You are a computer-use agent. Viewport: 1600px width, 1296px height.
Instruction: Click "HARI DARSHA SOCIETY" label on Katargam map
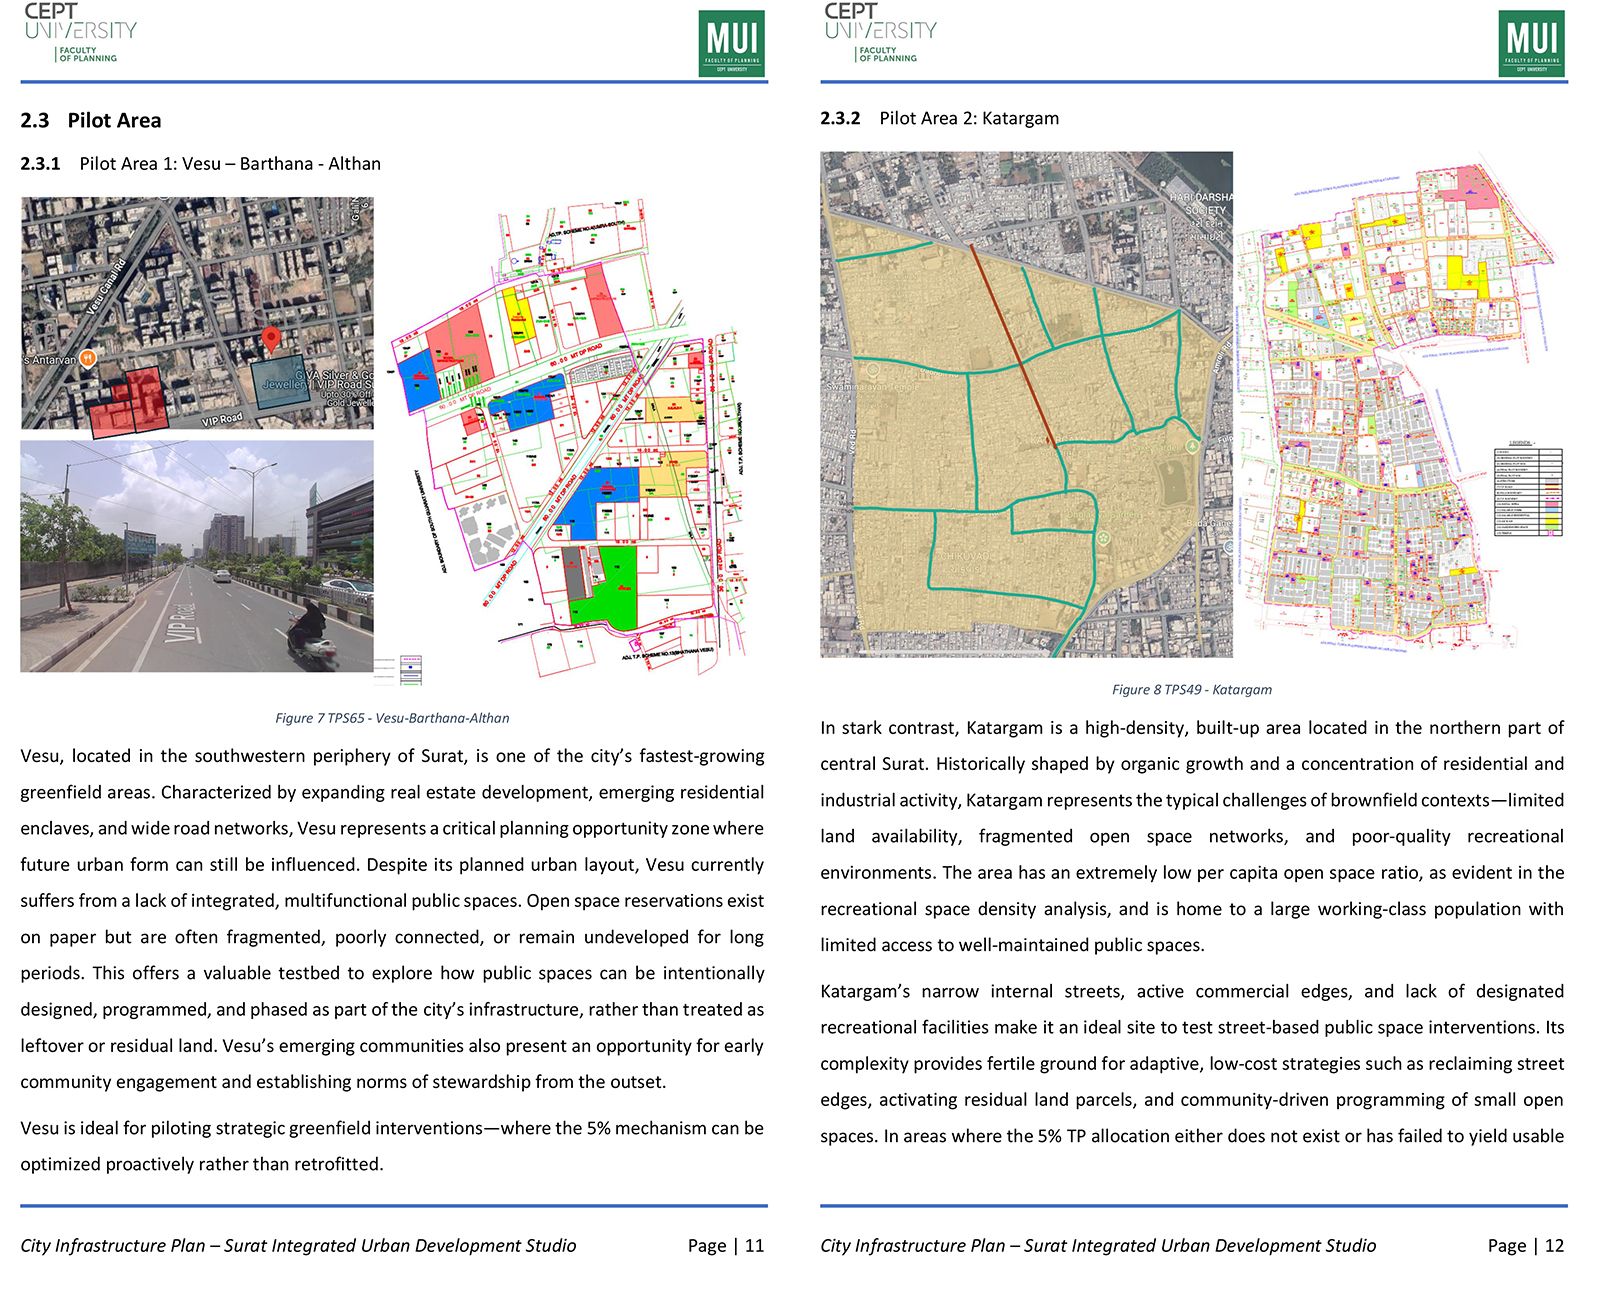pos(1202,204)
